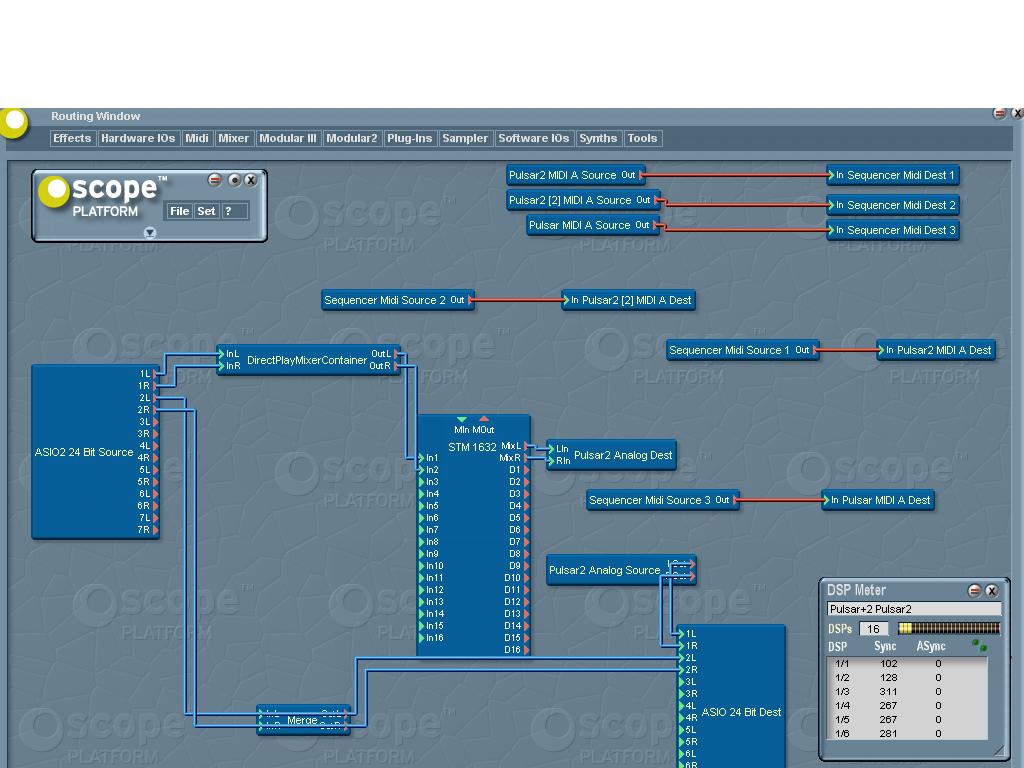Click the In3 input port on STM 1632
This screenshot has width=1024, height=768.
422,482
